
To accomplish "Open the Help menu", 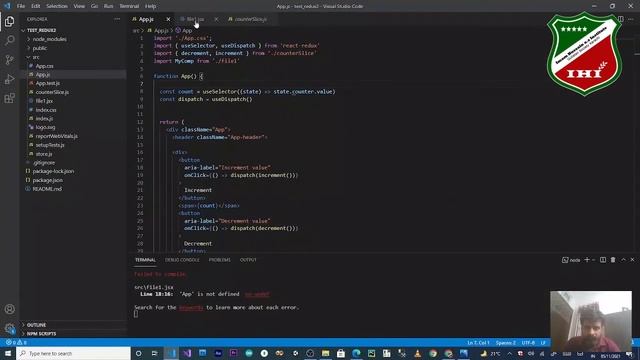I will (151, 6).
